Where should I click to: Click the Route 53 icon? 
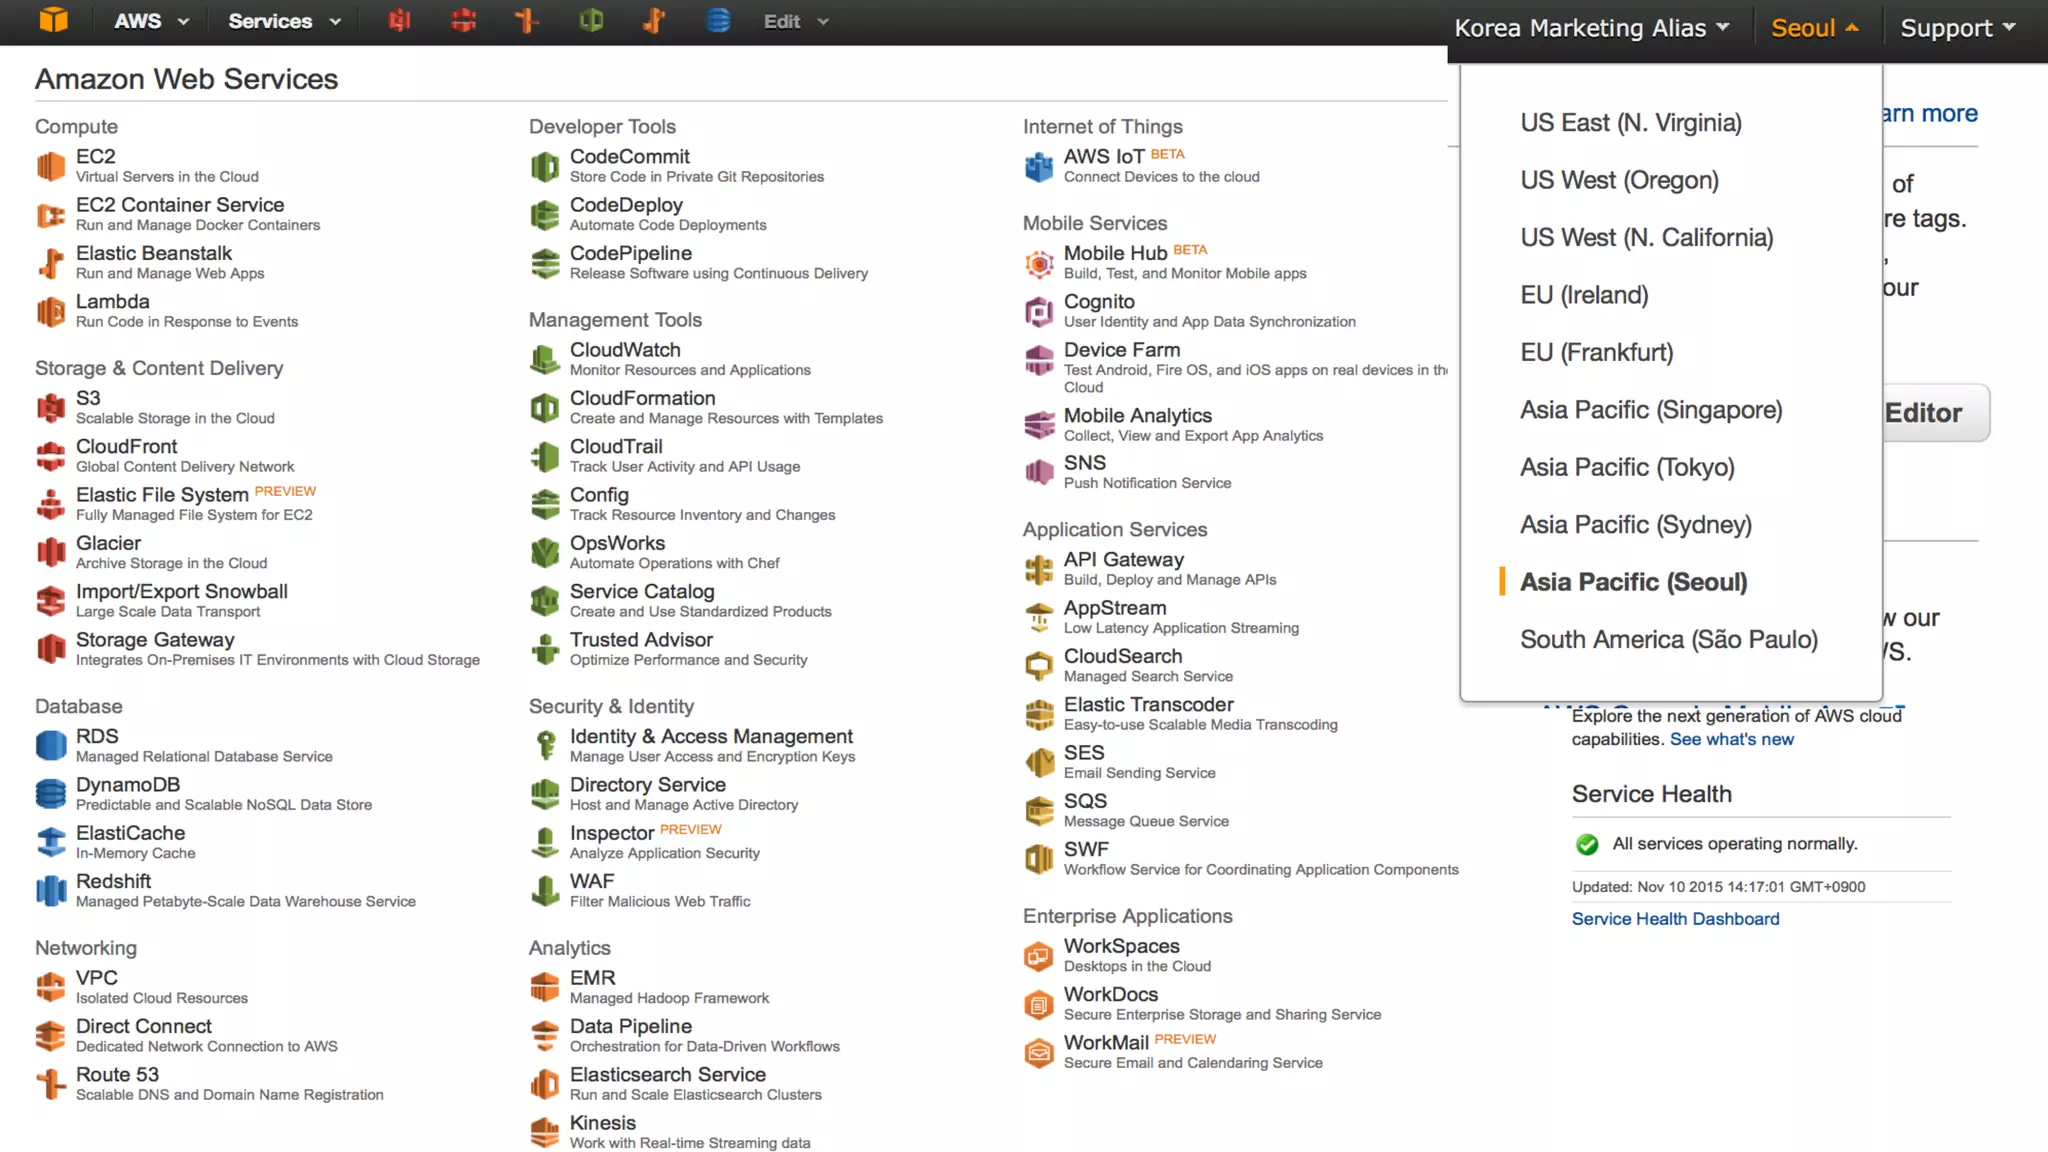[50, 1084]
